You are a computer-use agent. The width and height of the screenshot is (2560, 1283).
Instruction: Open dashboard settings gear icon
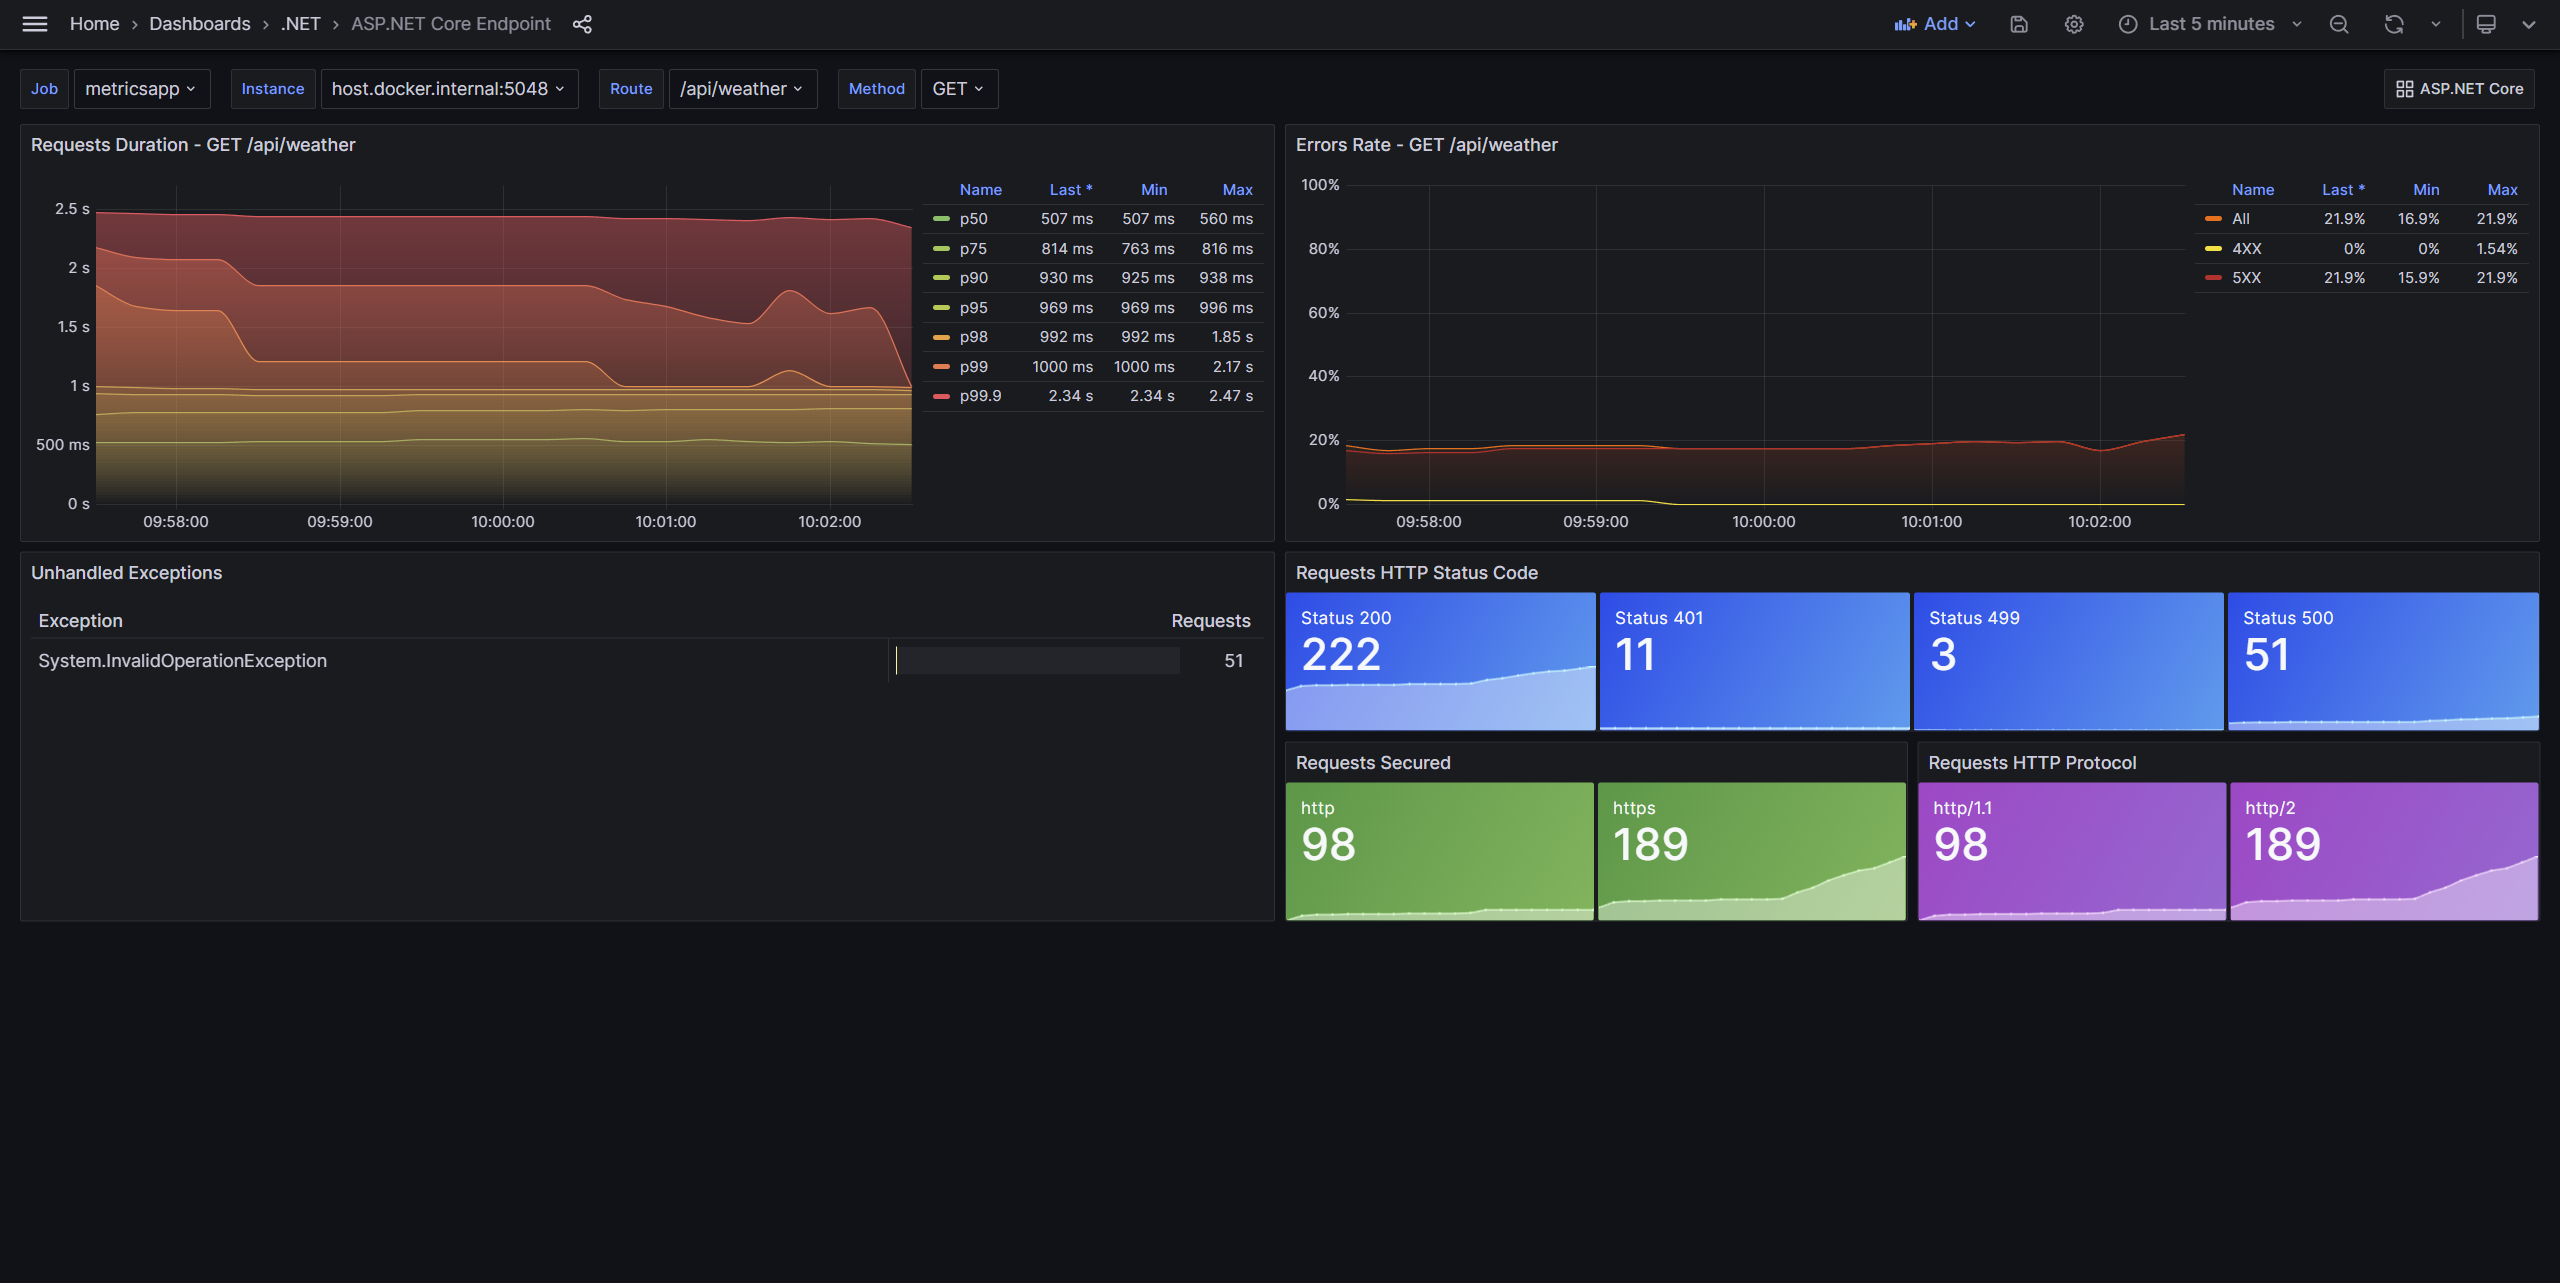pos(2074,24)
